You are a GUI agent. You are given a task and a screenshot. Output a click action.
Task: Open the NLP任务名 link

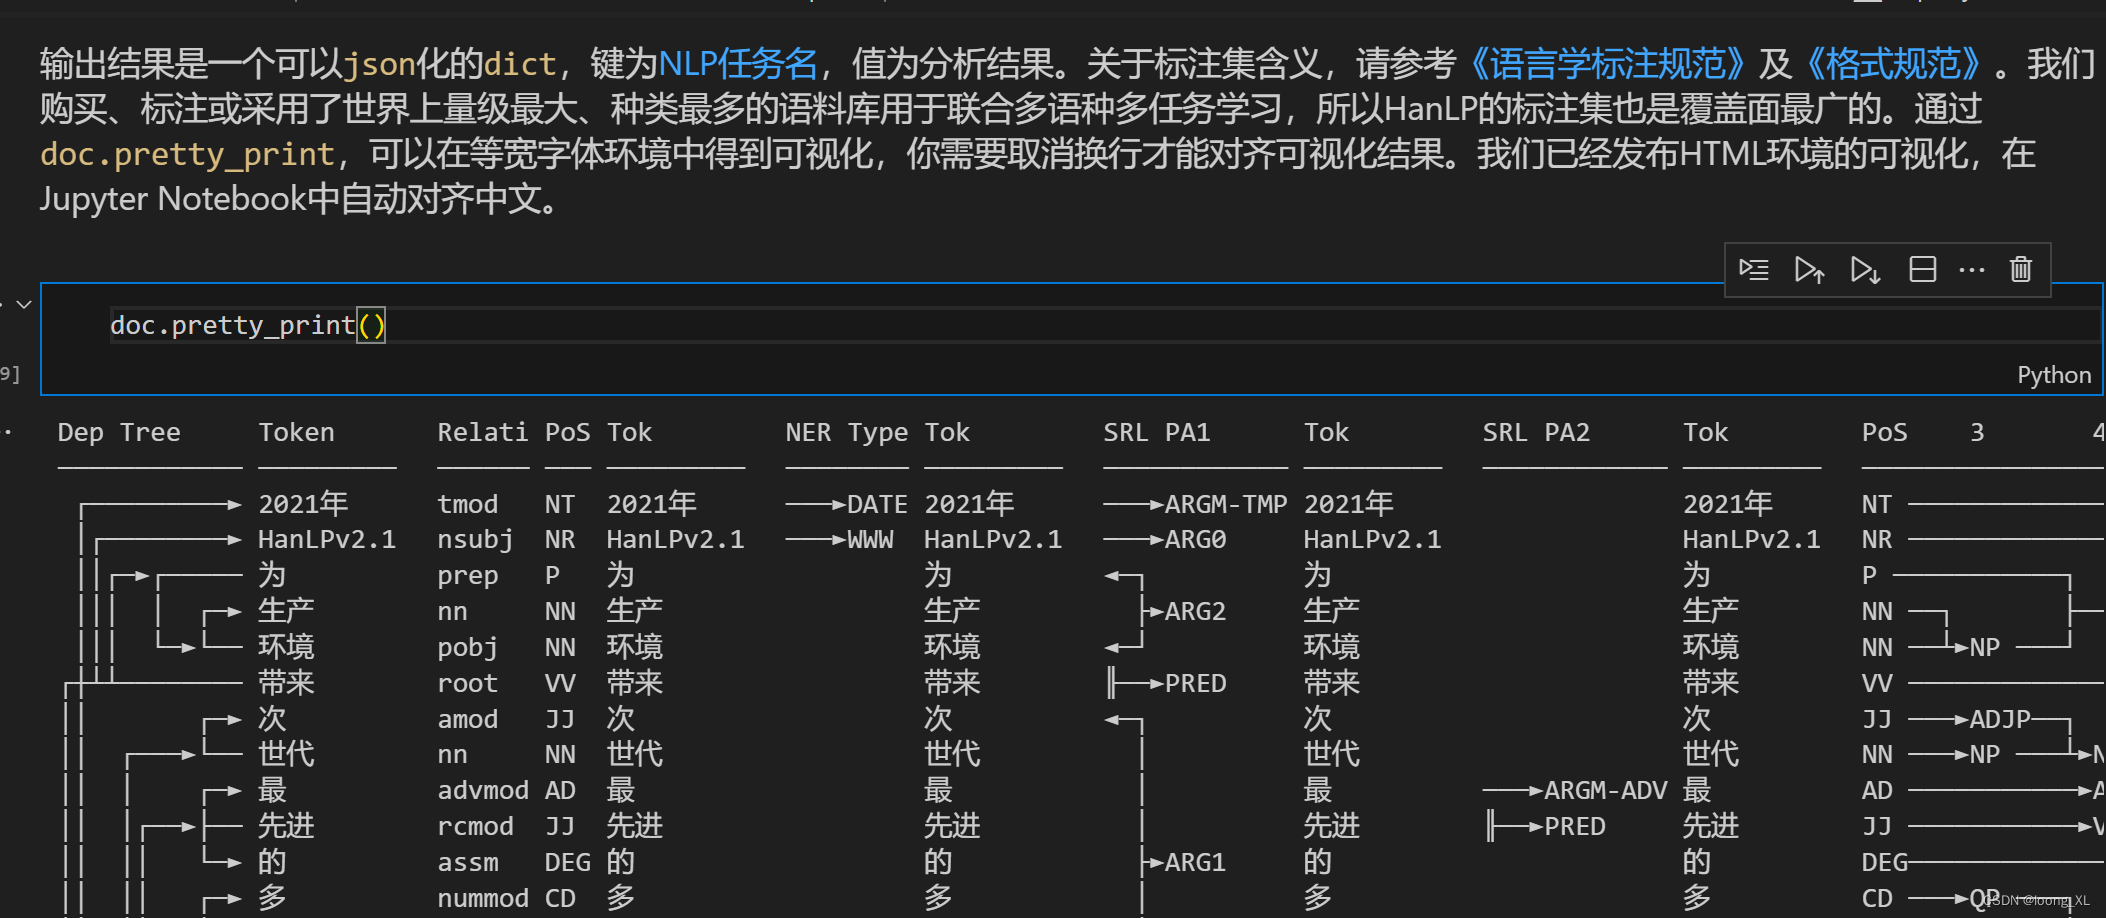[738, 64]
